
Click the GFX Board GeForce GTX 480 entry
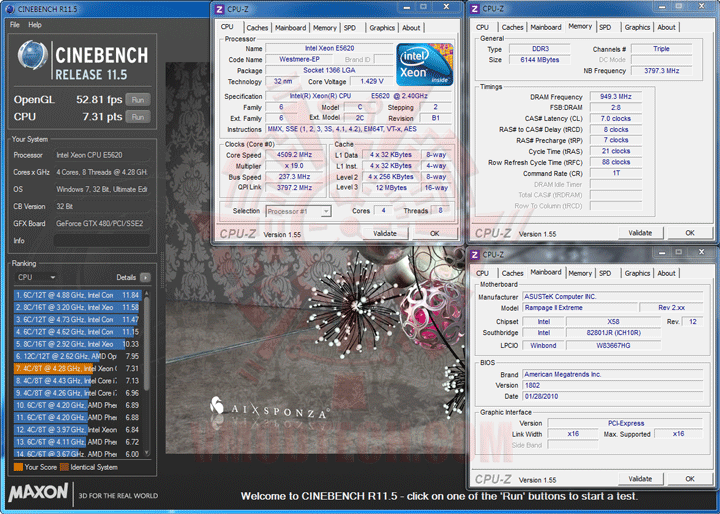pos(100,223)
